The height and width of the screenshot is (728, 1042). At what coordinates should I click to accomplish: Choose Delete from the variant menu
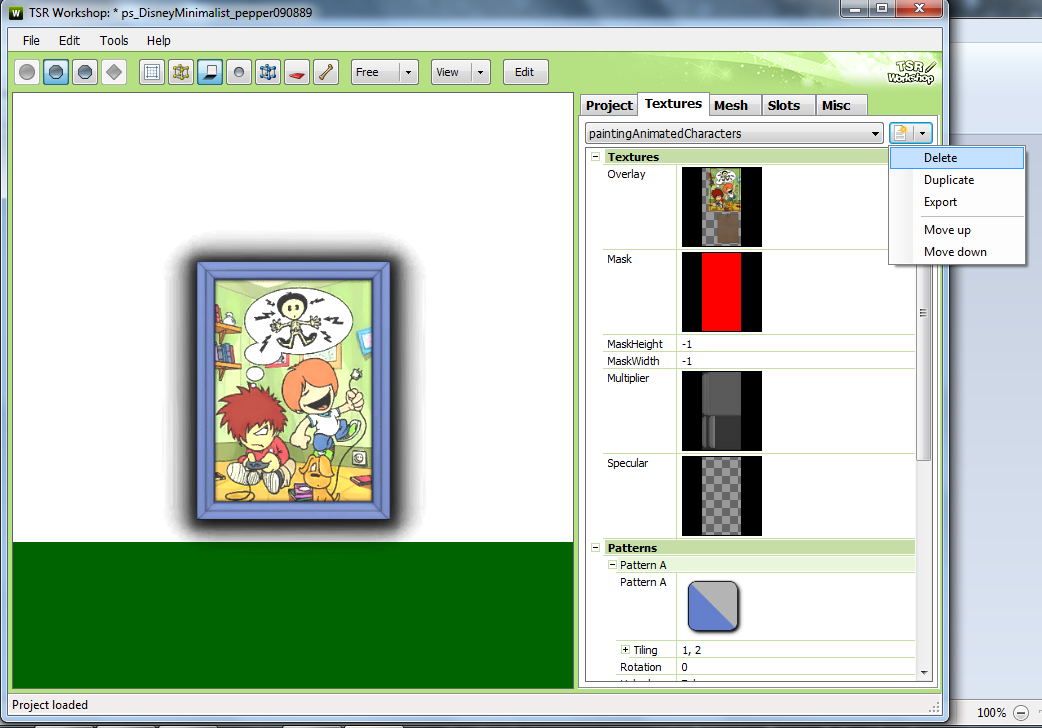[957, 158]
